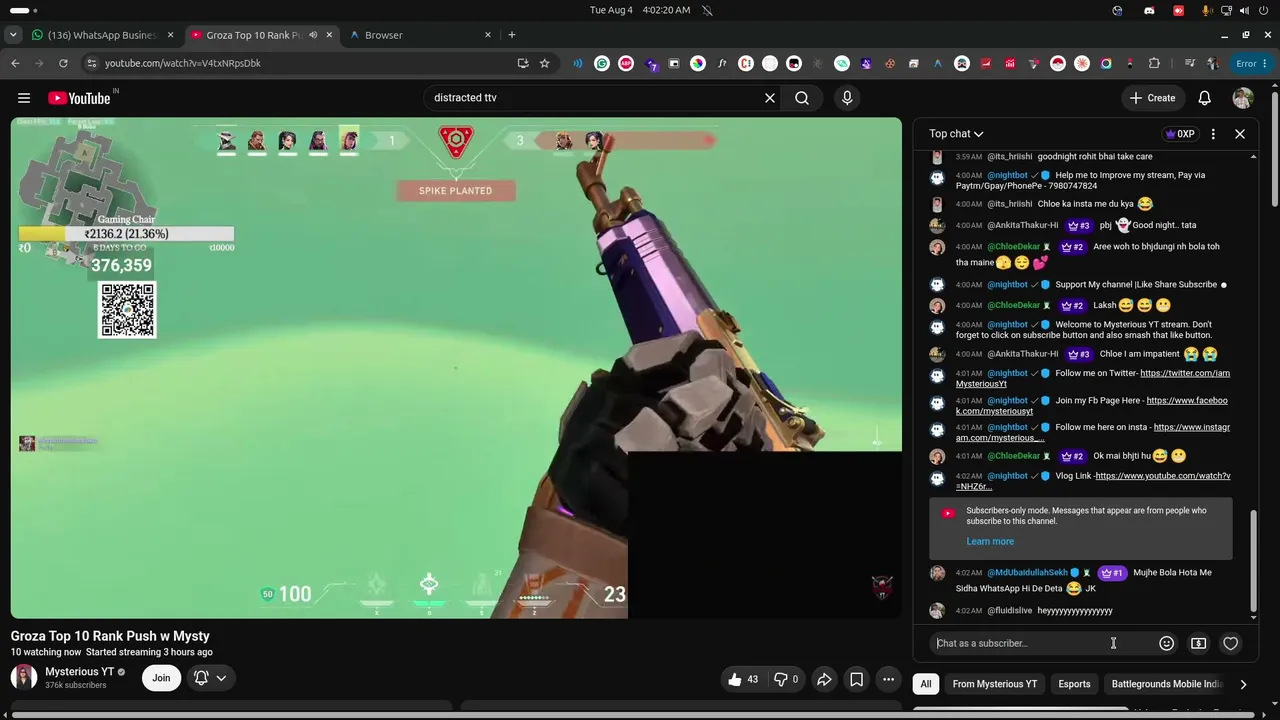Open a new browser tab
1280x720 pixels.
tap(512, 35)
